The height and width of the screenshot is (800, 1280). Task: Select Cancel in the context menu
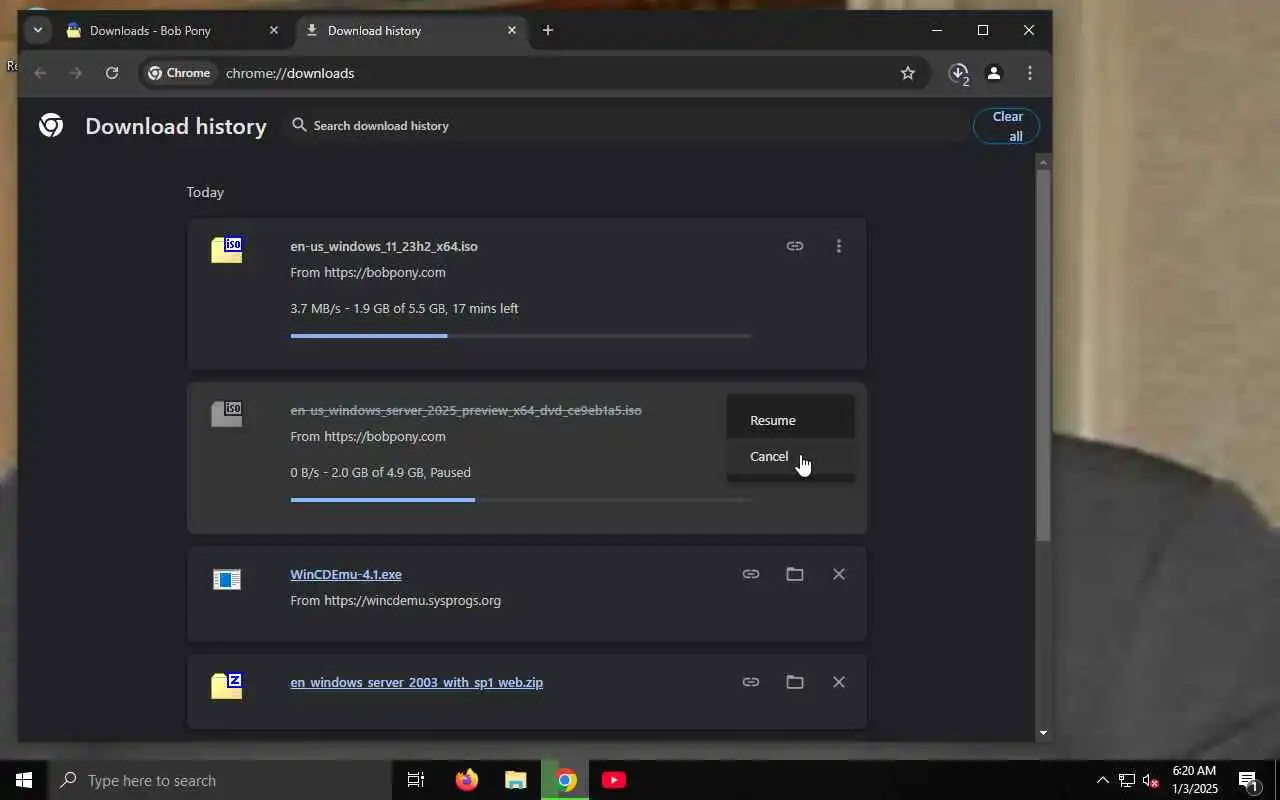point(791,456)
